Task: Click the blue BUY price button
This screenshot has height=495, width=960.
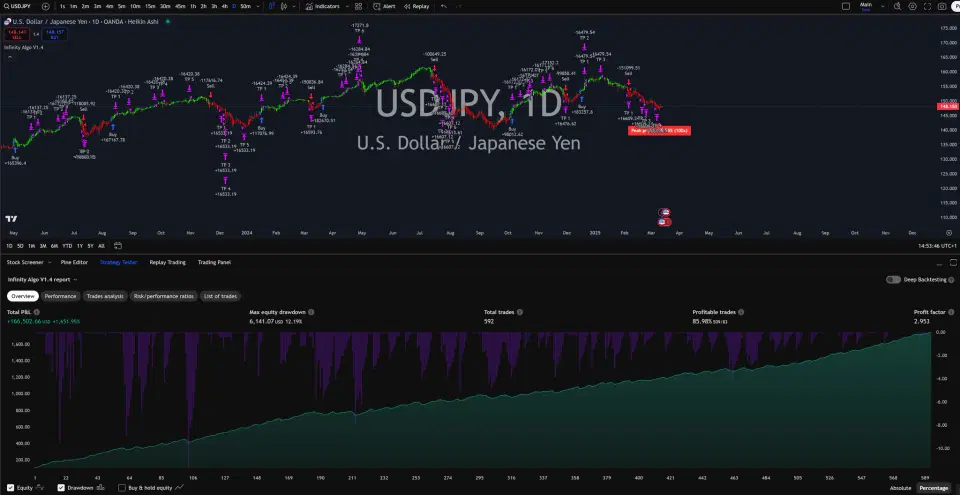Action: point(54,34)
